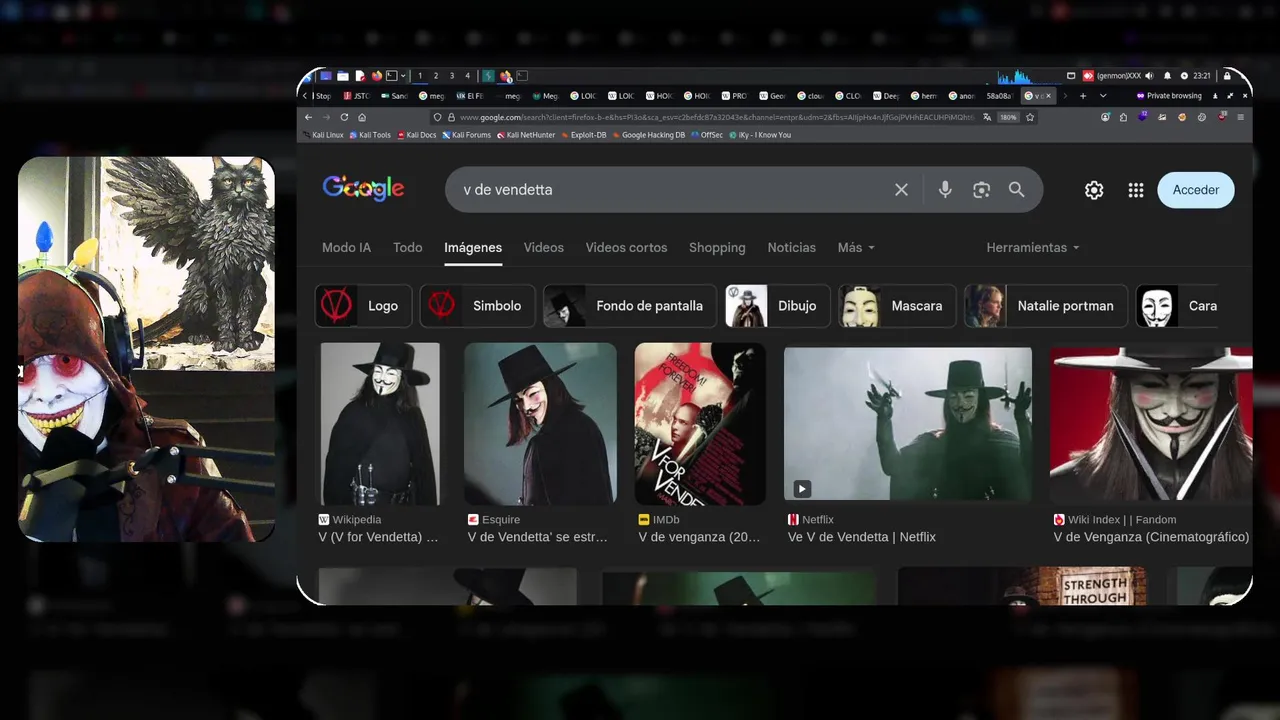This screenshot has height=720, width=1280.
Task: Open the extensions puzzle icon in toolbar
Action: pos(1124,117)
